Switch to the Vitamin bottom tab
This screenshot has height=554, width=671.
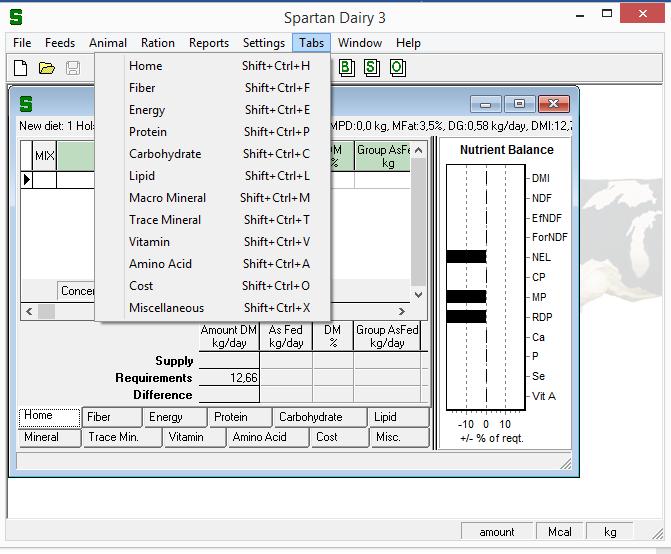[195, 438]
